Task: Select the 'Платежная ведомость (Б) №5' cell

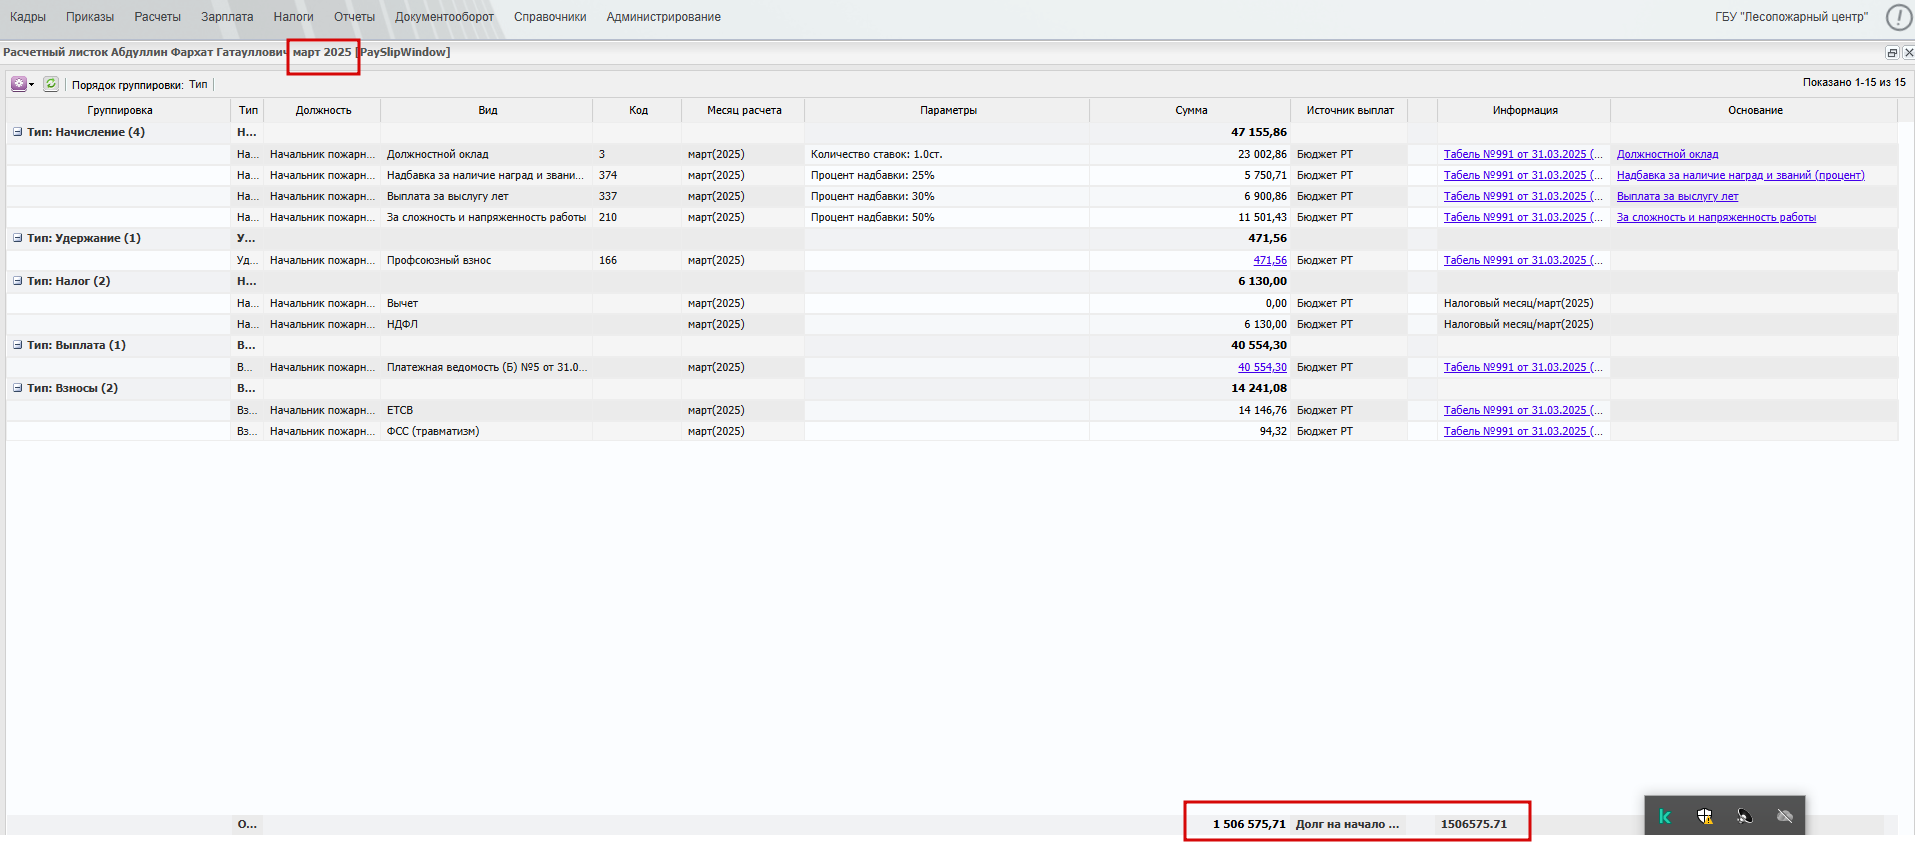Action: [x=487, y=367]
